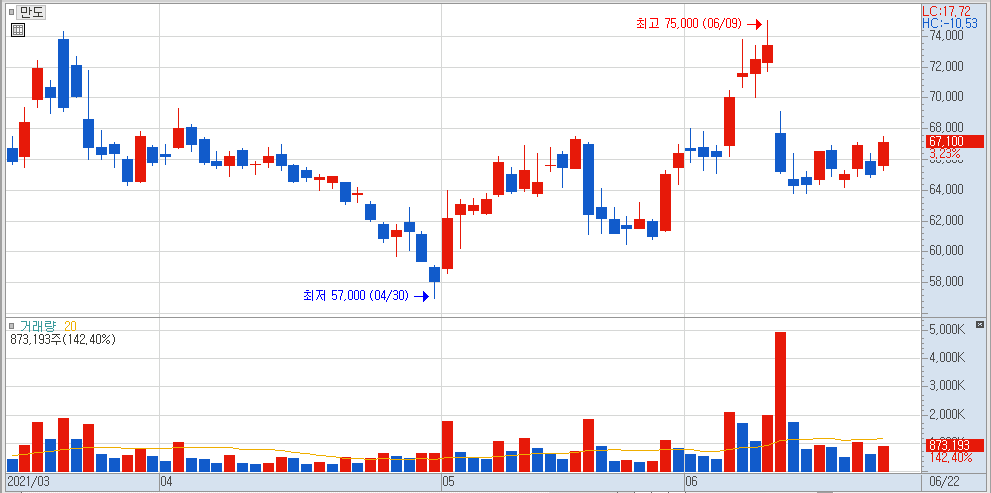Click the 4,000K volume axis label
The height and width of the screenshot is (493, 991).
(945, 357)
